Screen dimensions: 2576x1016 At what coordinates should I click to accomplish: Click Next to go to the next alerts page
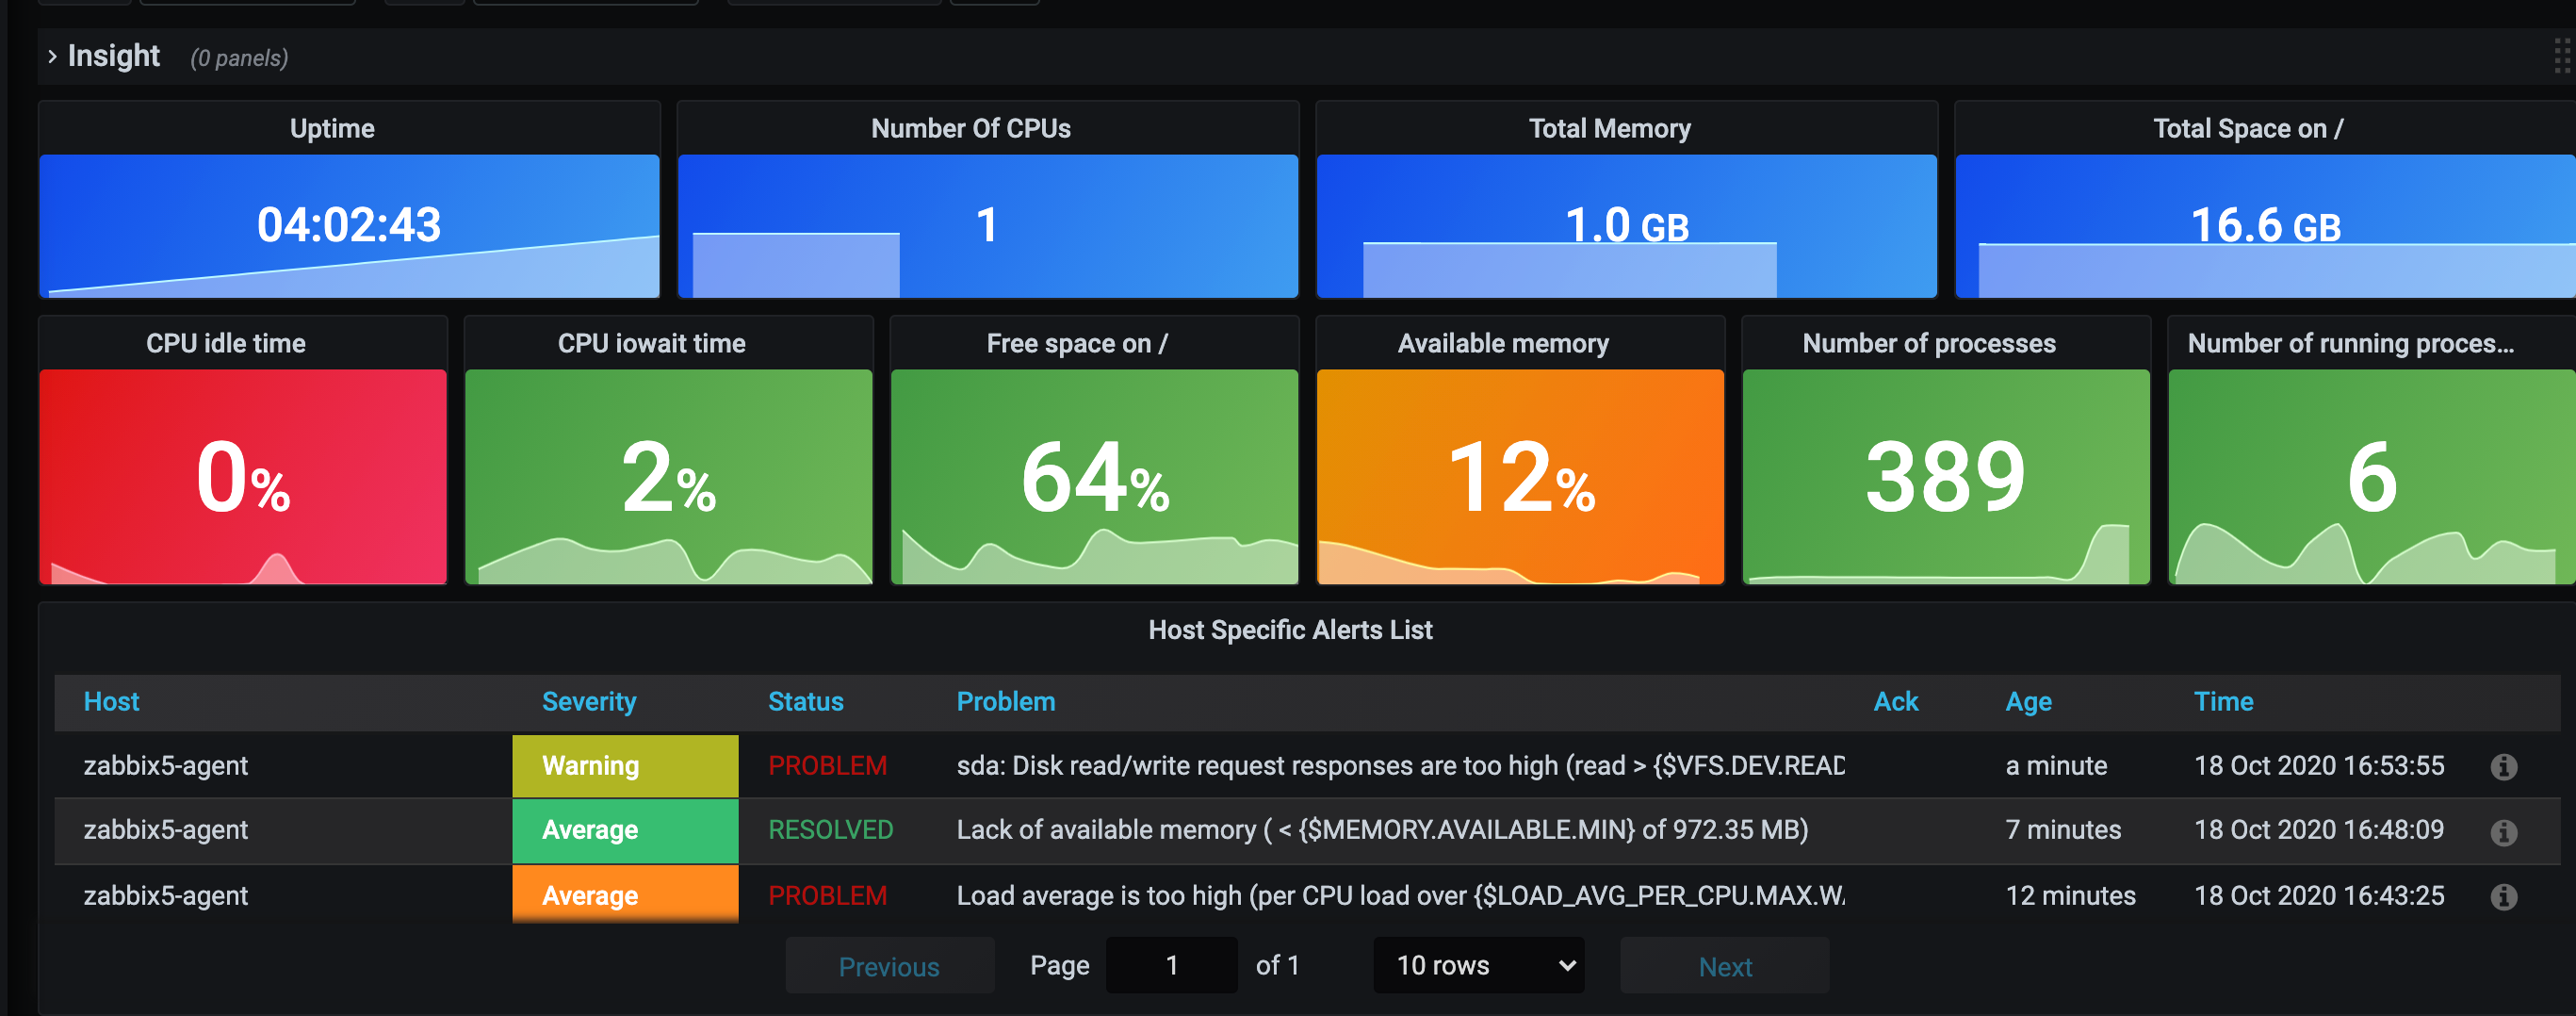click(1724, 965)
